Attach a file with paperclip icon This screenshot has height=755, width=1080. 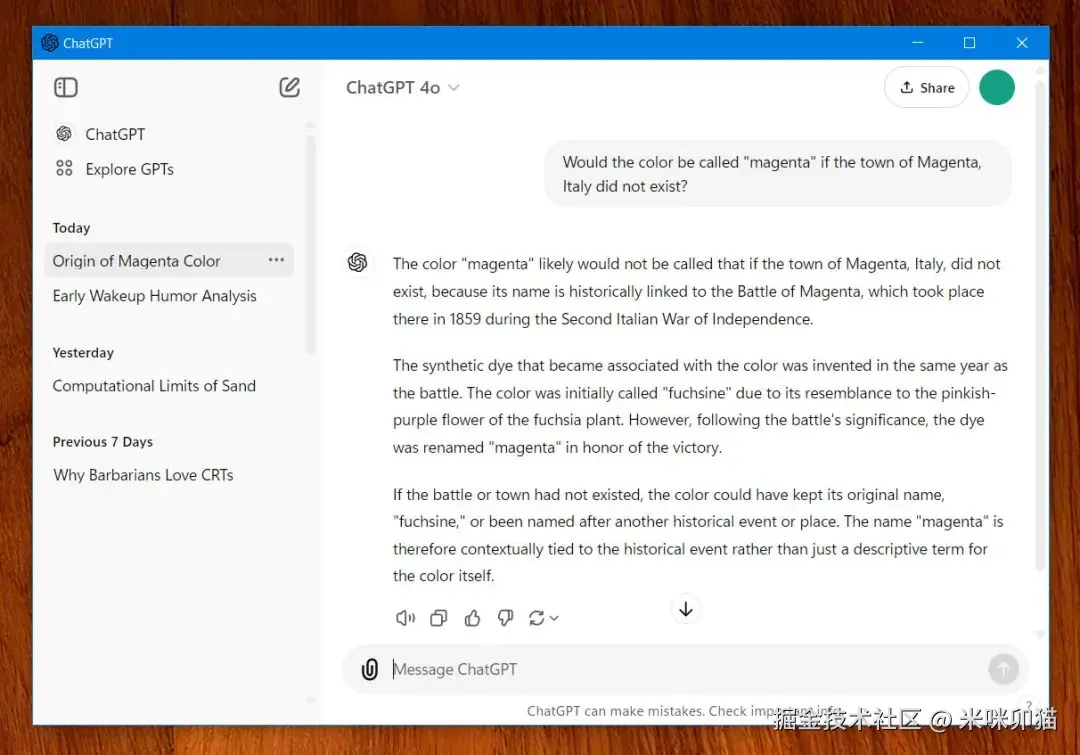(370, 669)
